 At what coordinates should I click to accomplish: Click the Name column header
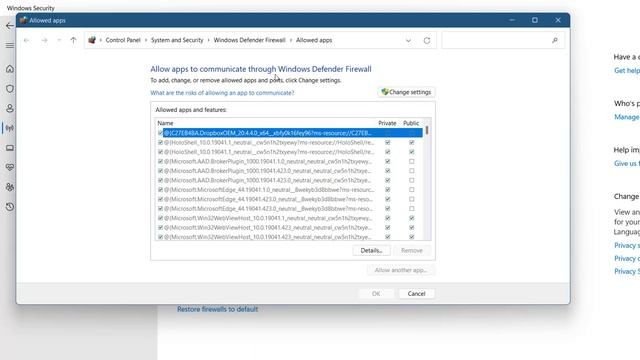(x=165, y=123)
